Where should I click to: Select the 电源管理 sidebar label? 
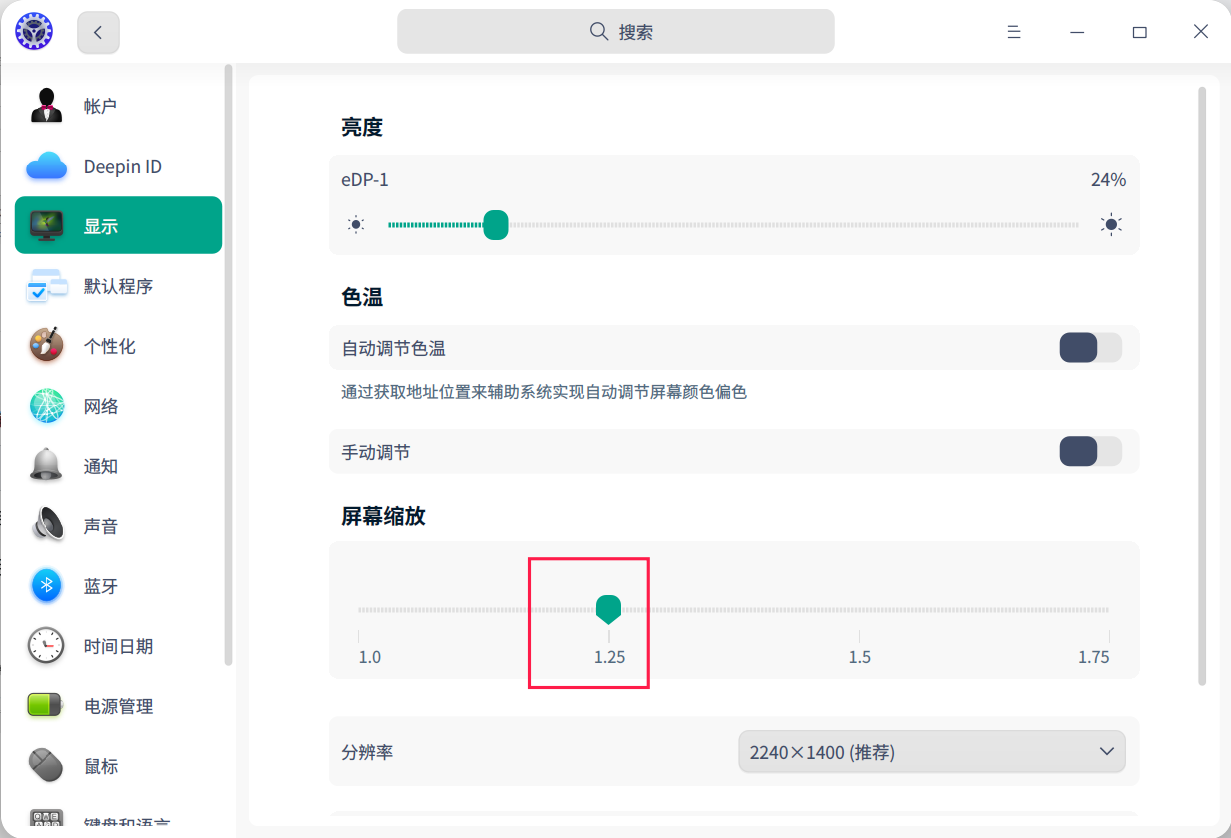click(x=118, y=706)
